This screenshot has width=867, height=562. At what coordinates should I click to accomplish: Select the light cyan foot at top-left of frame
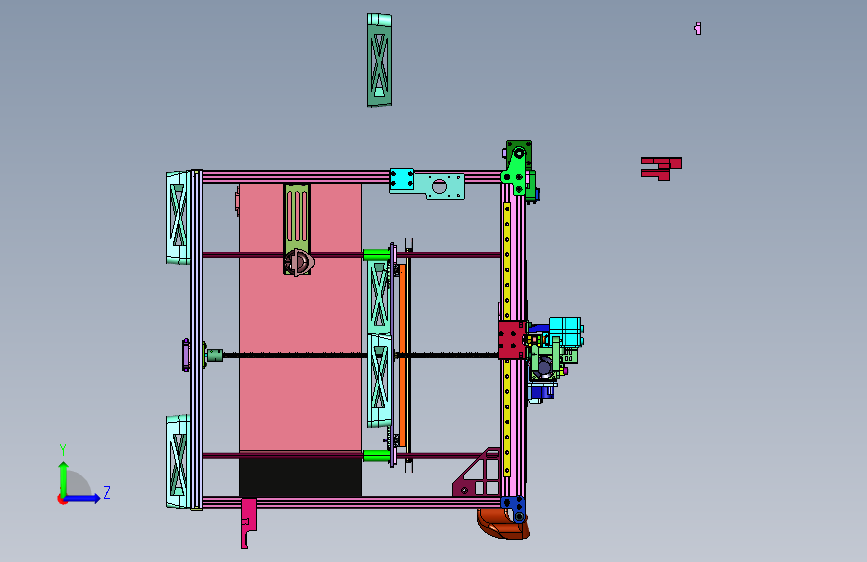click(x=178, y=217)
